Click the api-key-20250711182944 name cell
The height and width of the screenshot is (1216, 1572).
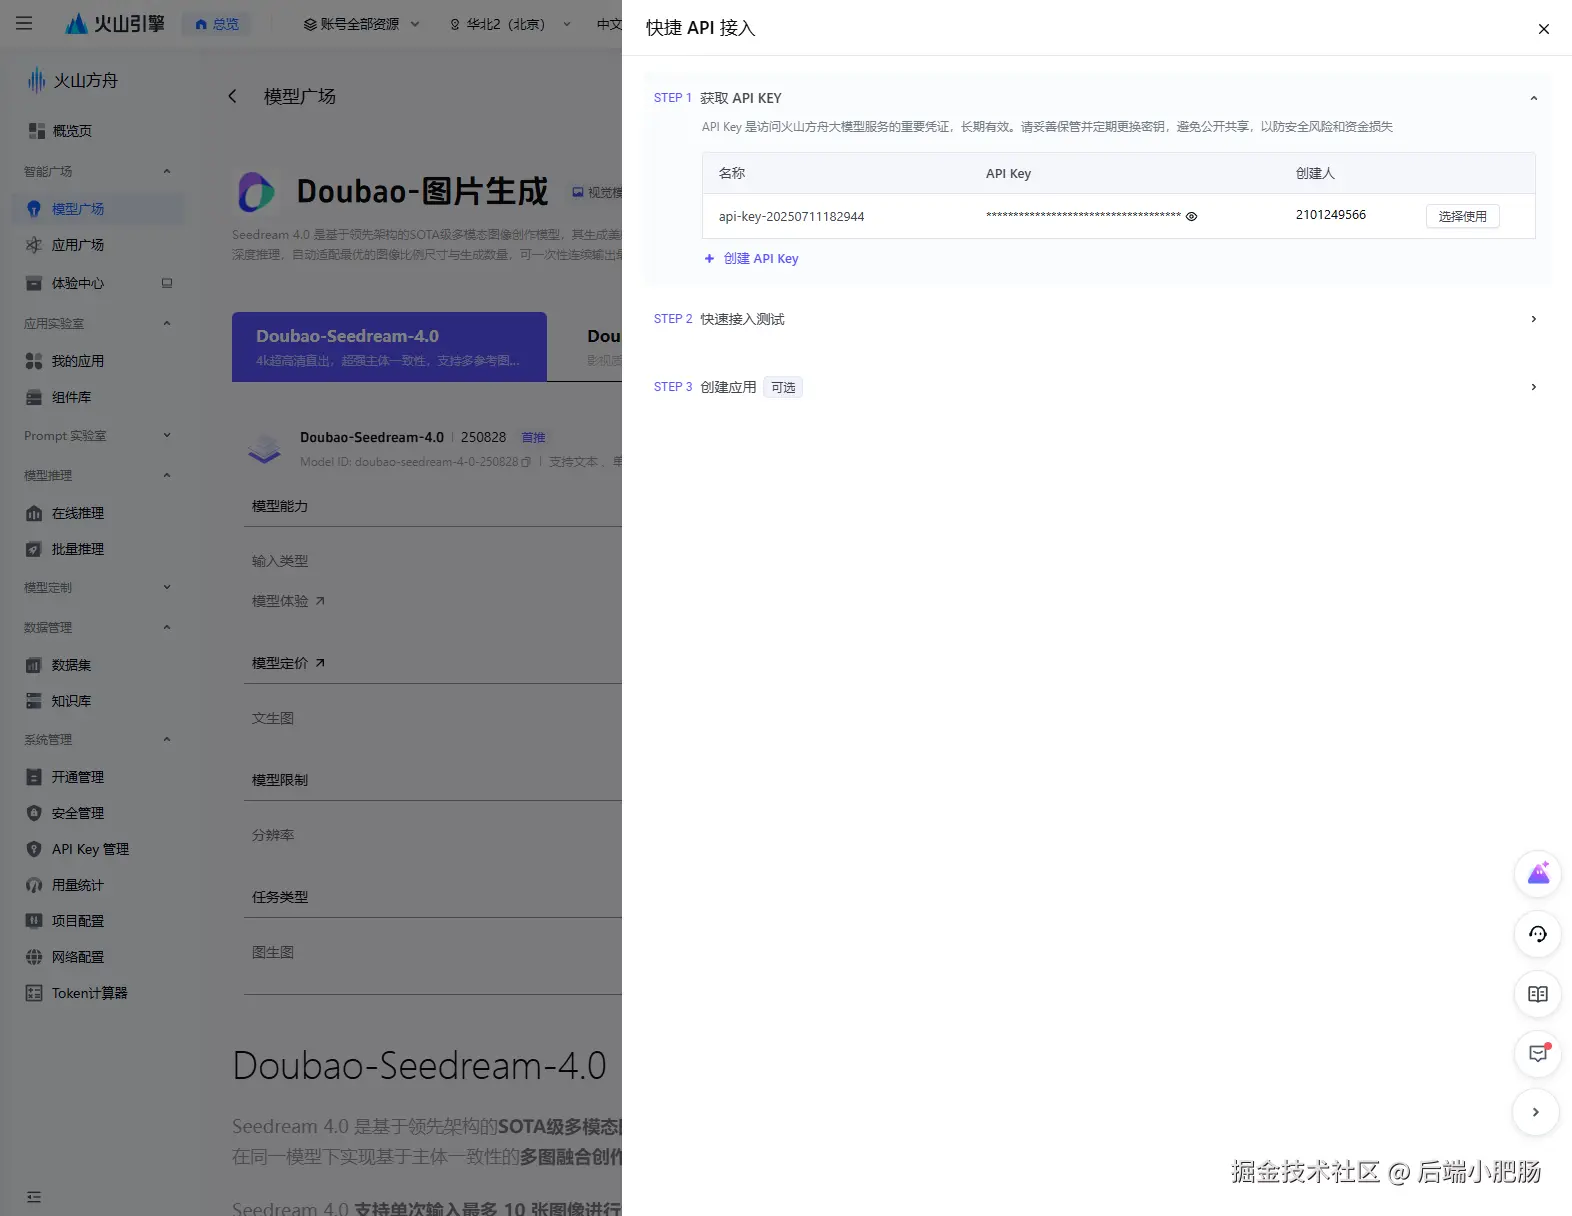(791, 216)
